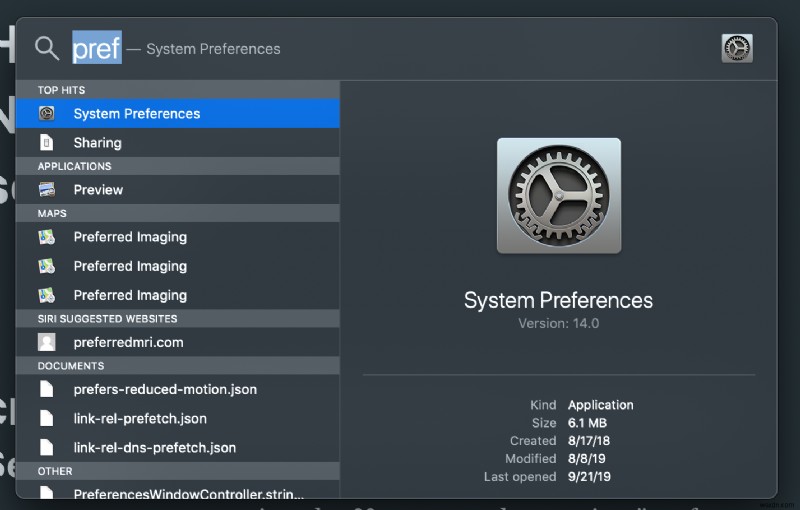The image size is (800, 510).
Task: Click the large System Preferences gear icon
Action: pyautogui.click(x=558, y=196)
